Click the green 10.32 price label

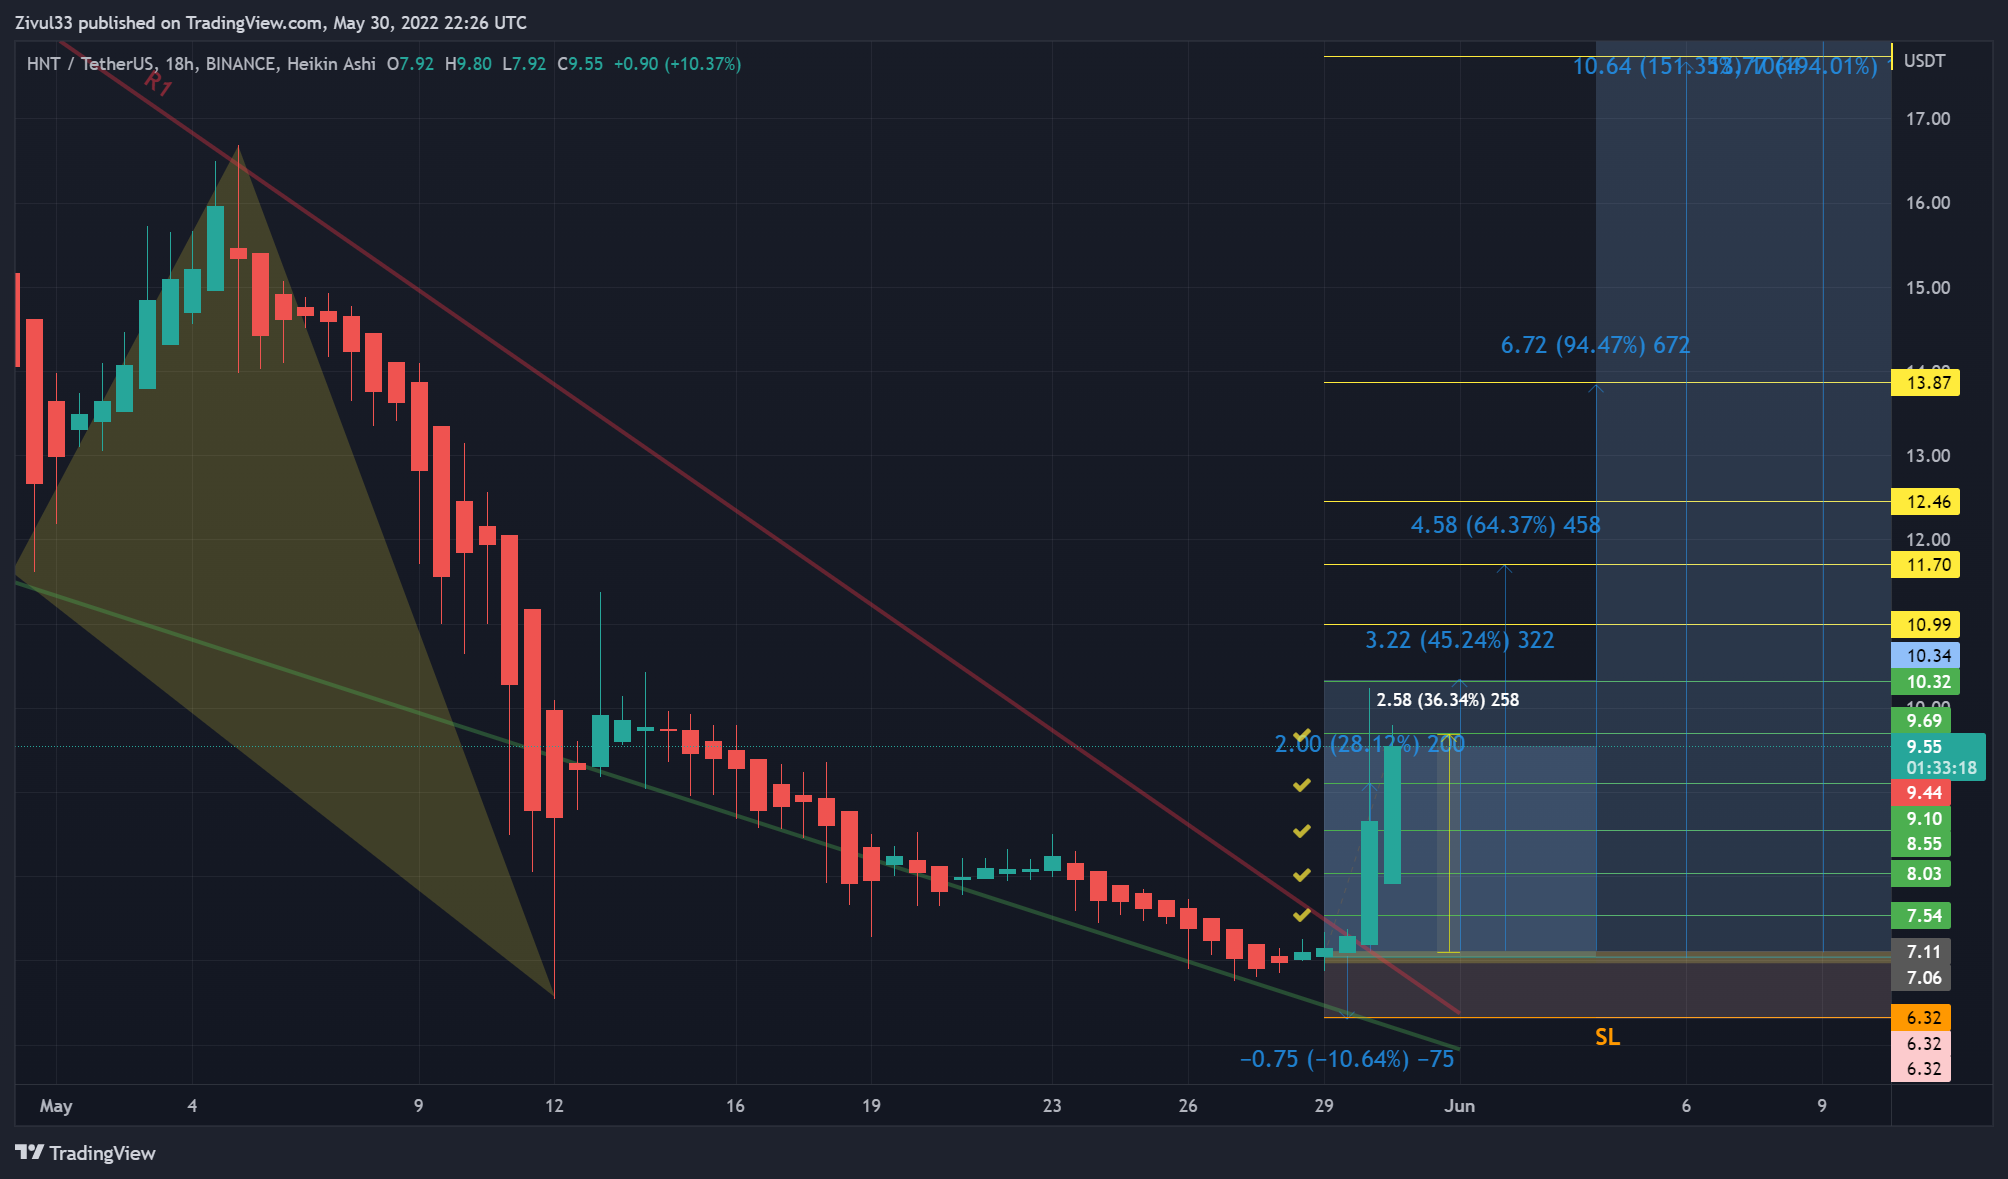click(1926, 682)
